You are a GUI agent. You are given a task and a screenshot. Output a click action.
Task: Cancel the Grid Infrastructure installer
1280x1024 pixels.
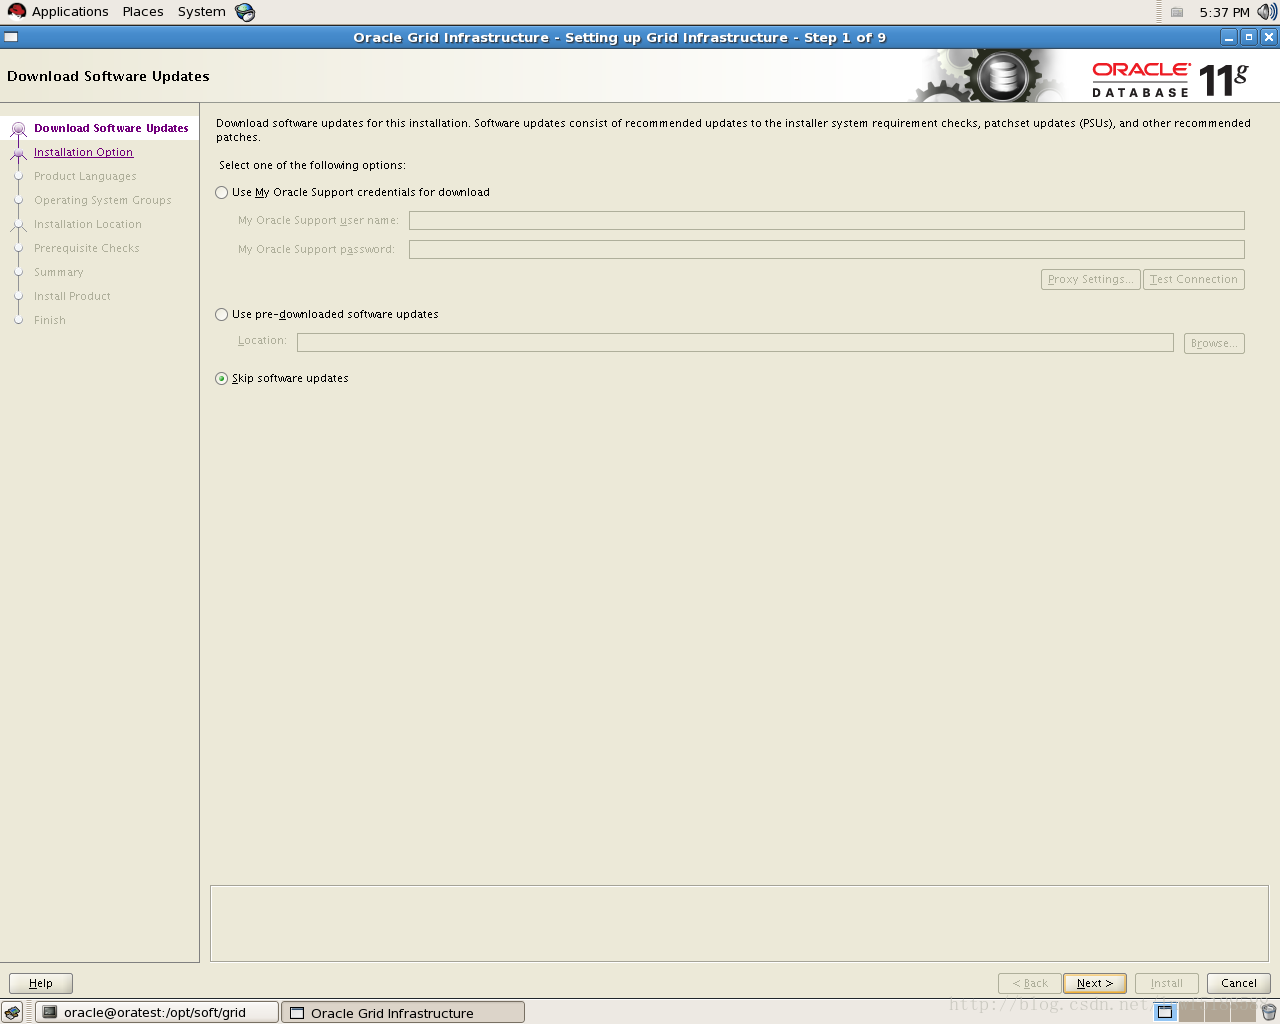click(1239, 984)
